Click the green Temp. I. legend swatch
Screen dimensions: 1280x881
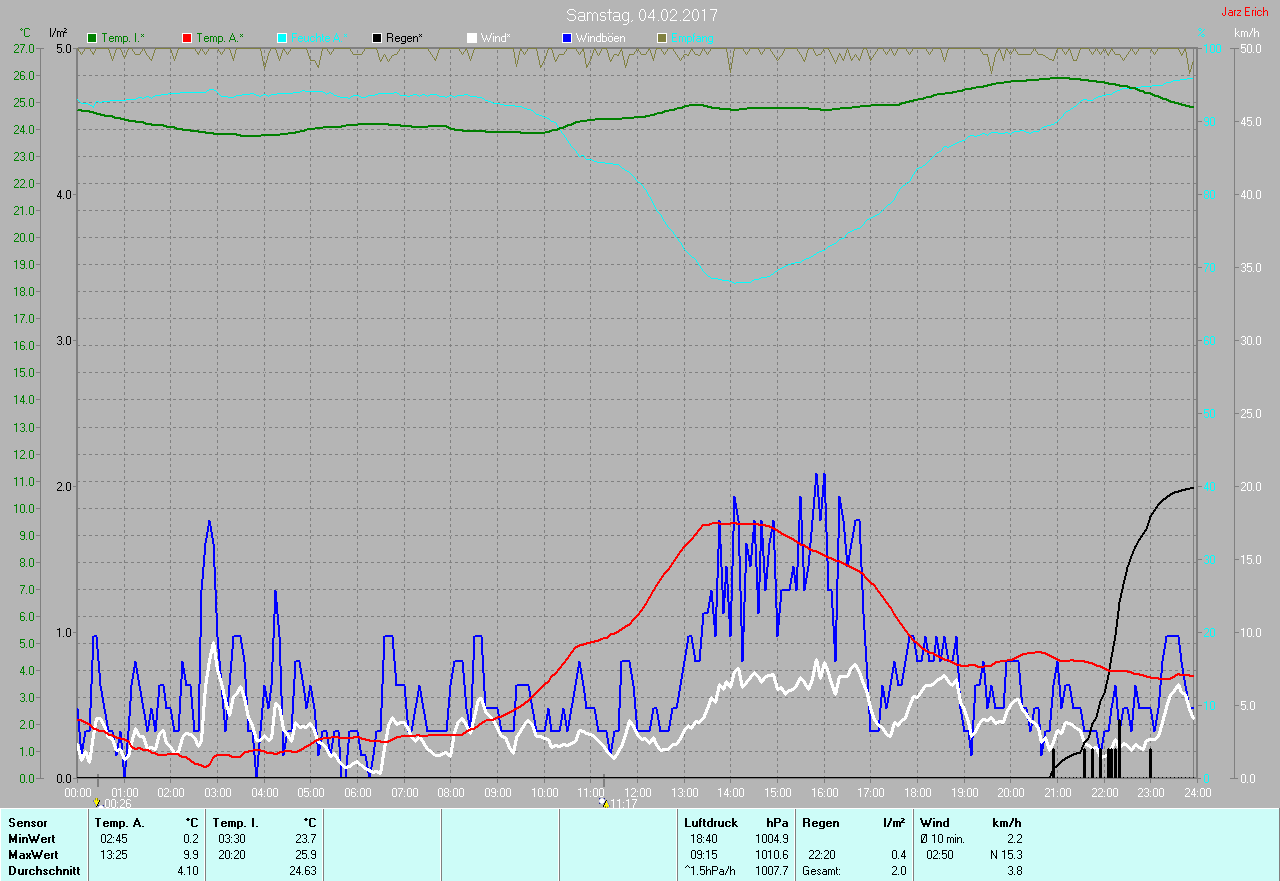(x=93, y=38)
